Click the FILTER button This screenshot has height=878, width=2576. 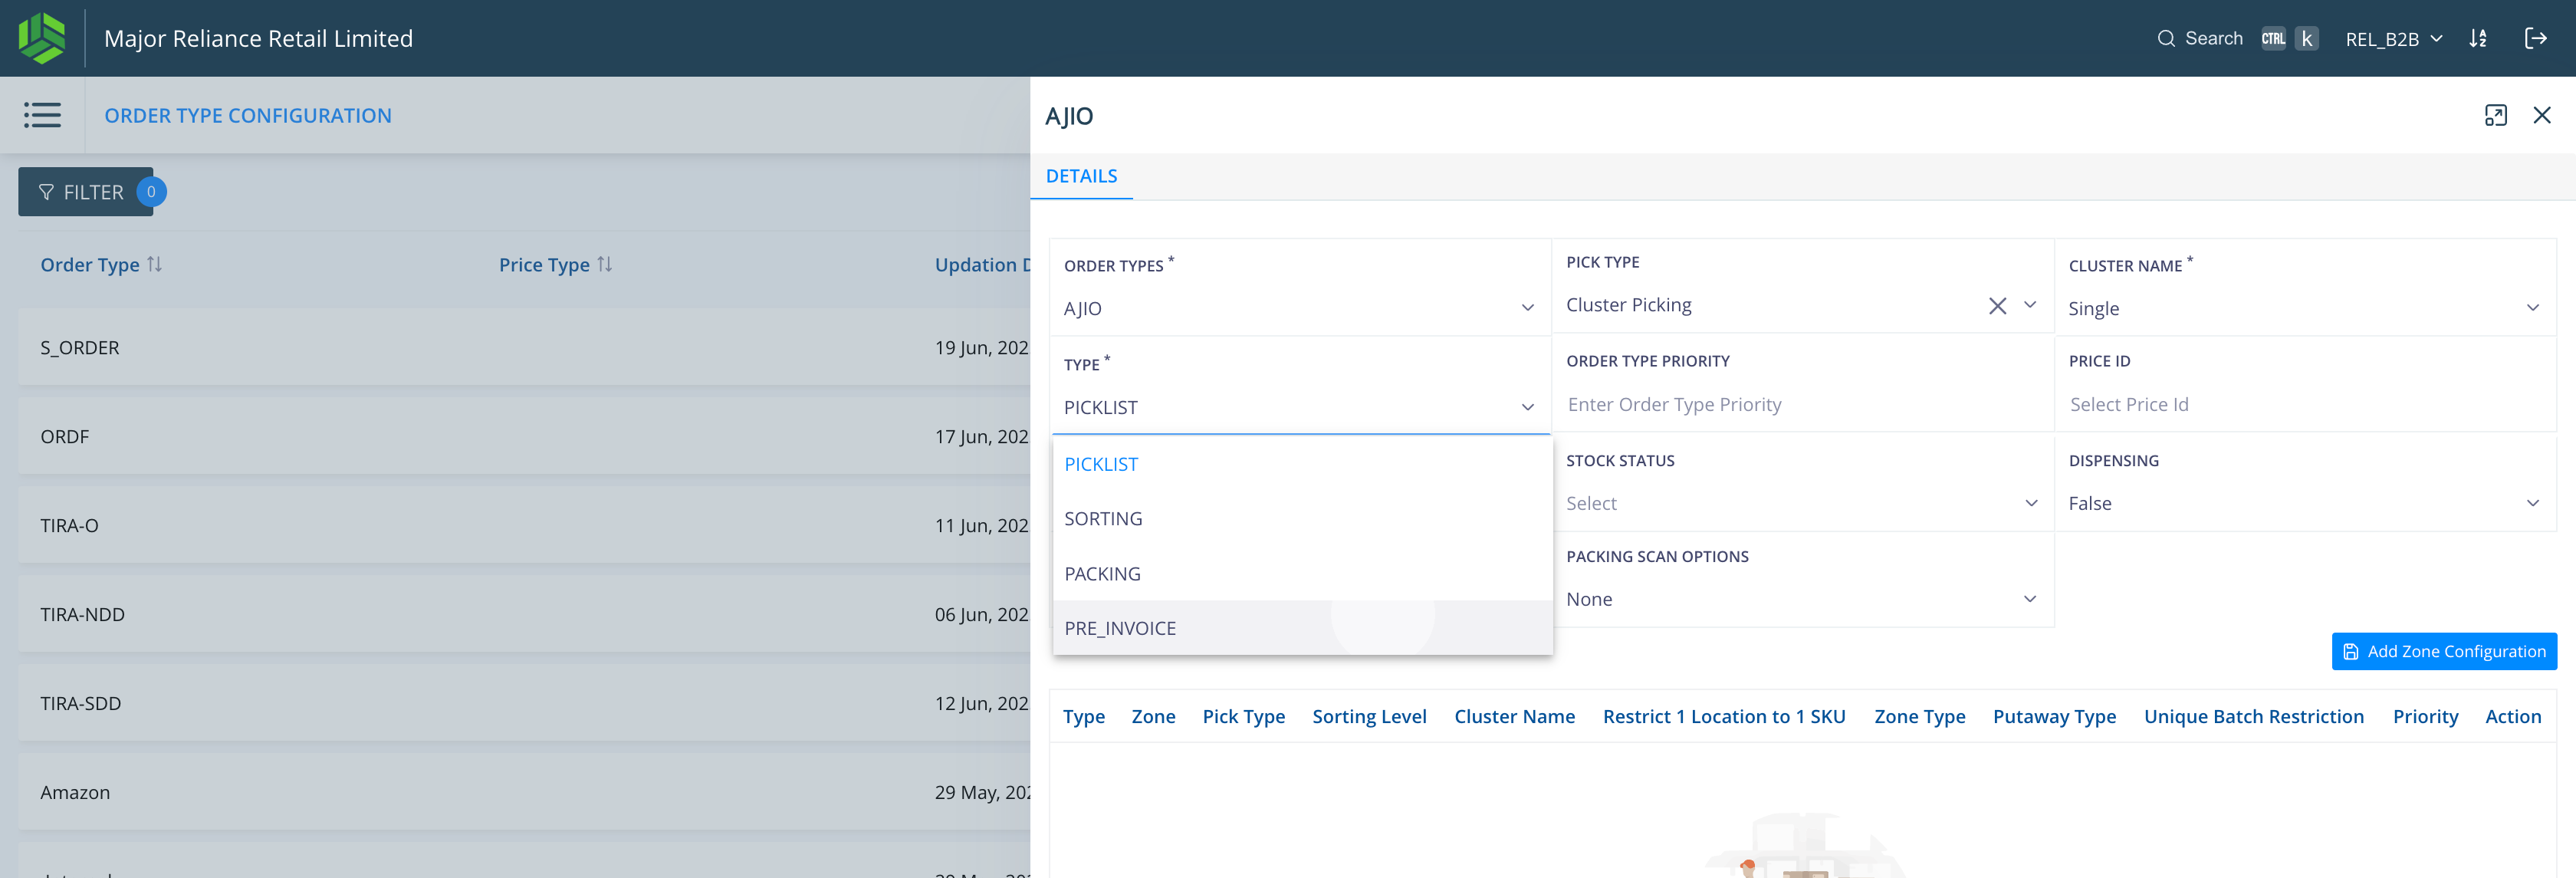(x=85, y=192)
